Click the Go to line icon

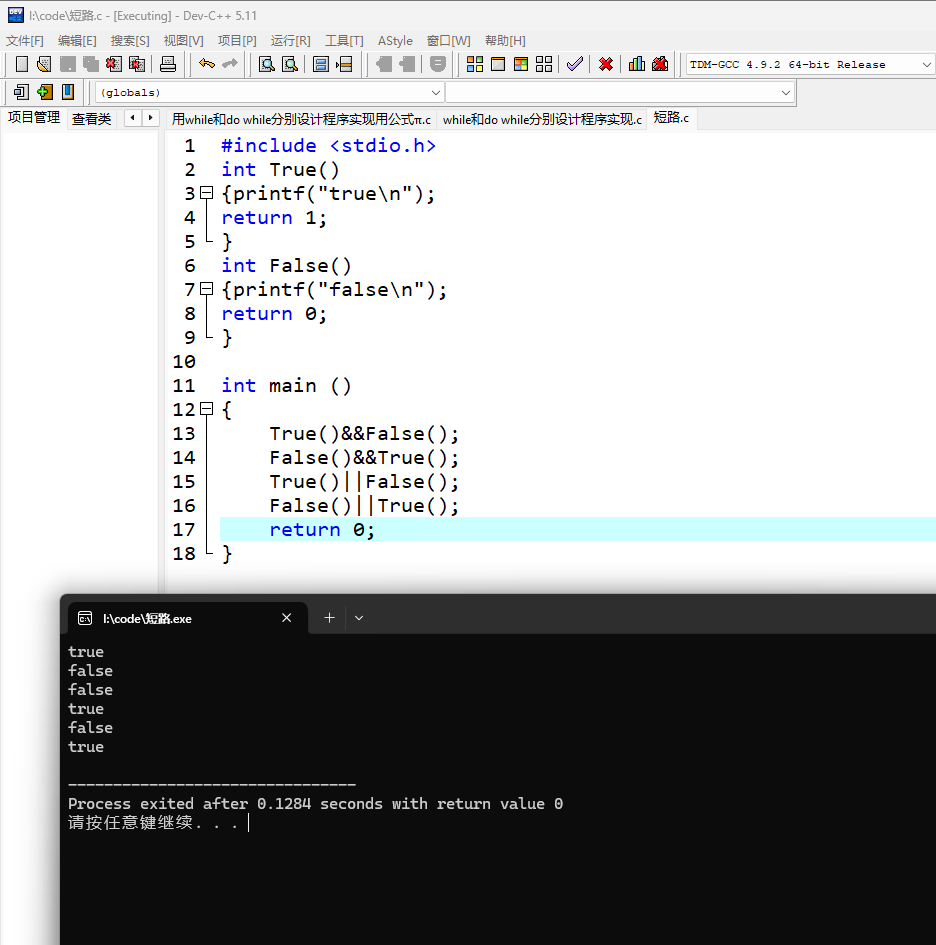click(x=344, y=64)
